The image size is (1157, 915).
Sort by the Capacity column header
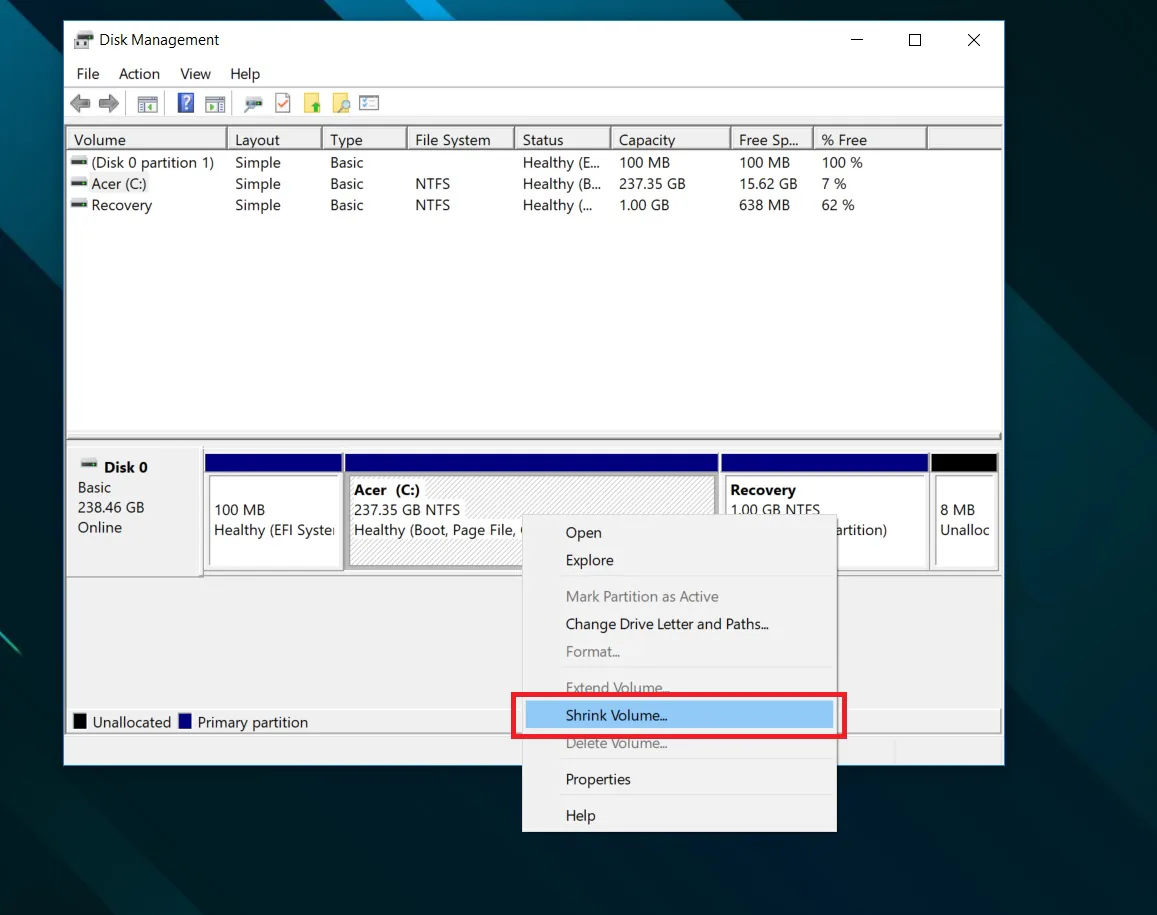(671, 139)
